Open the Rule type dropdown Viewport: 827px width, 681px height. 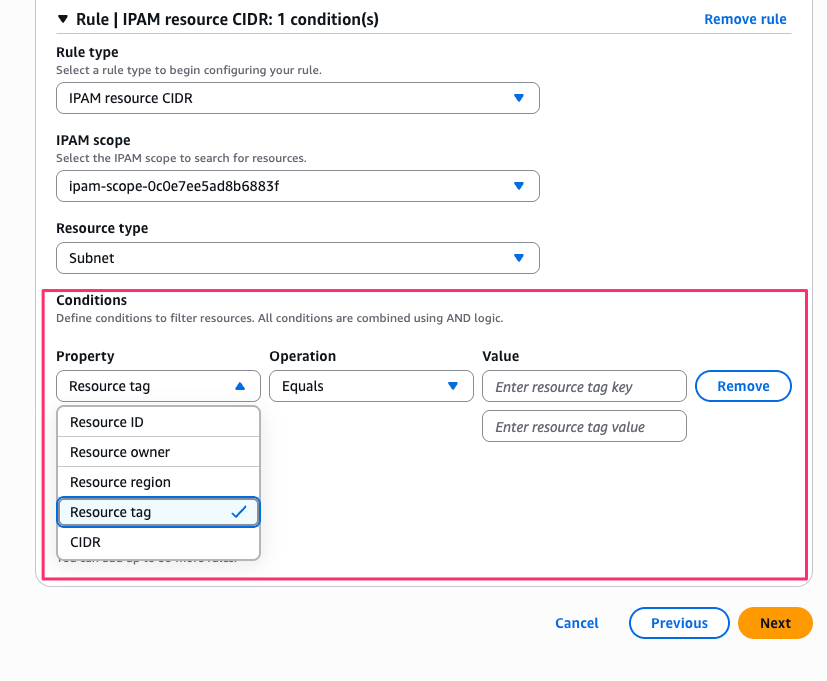[297, 98]
